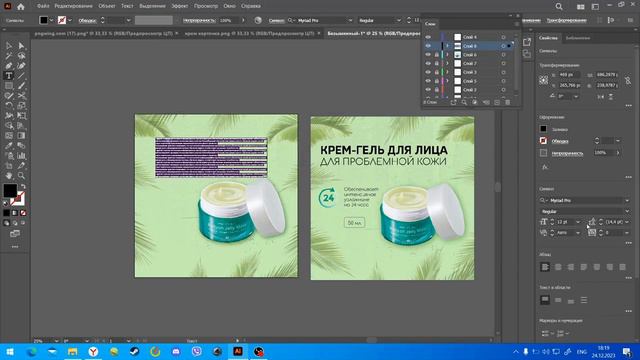Open rotation angle dropdown in Transform
Viewport: 640px width, 360px height.
tap(576, 97)
